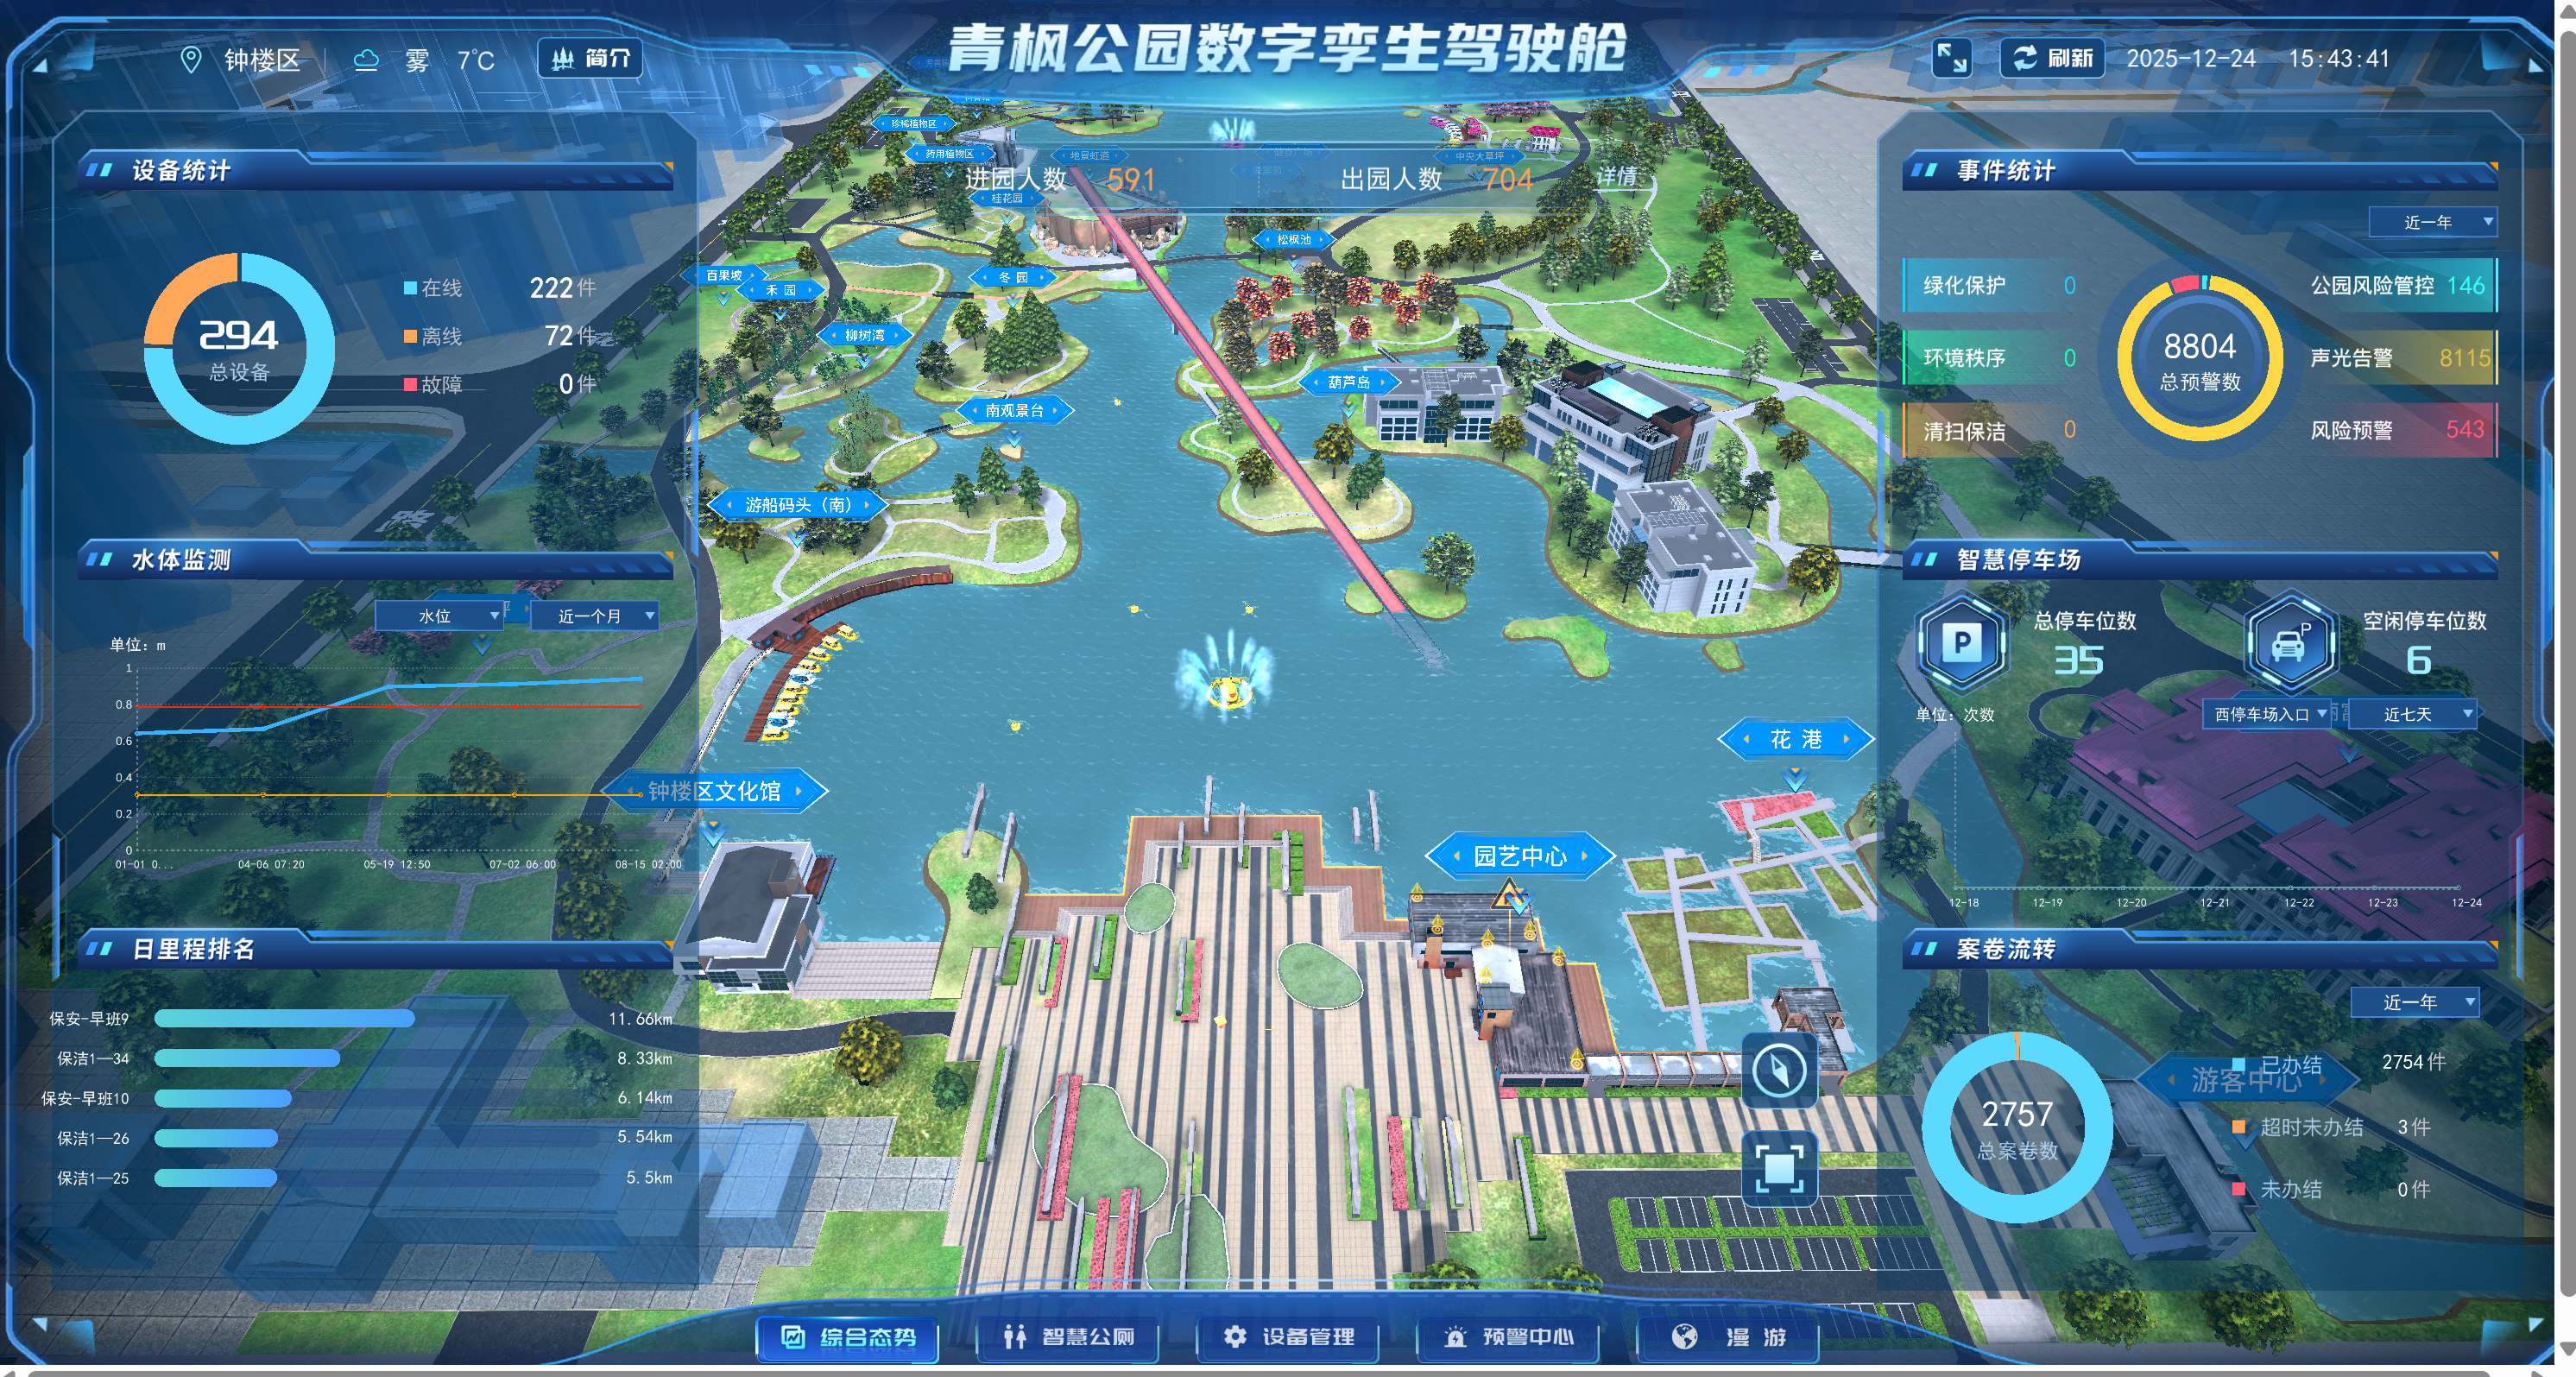The height and width of the screenshot is (1377, 2576).
Task: Toggle the 未办结 legend item
Action: pos(2278,1189)
